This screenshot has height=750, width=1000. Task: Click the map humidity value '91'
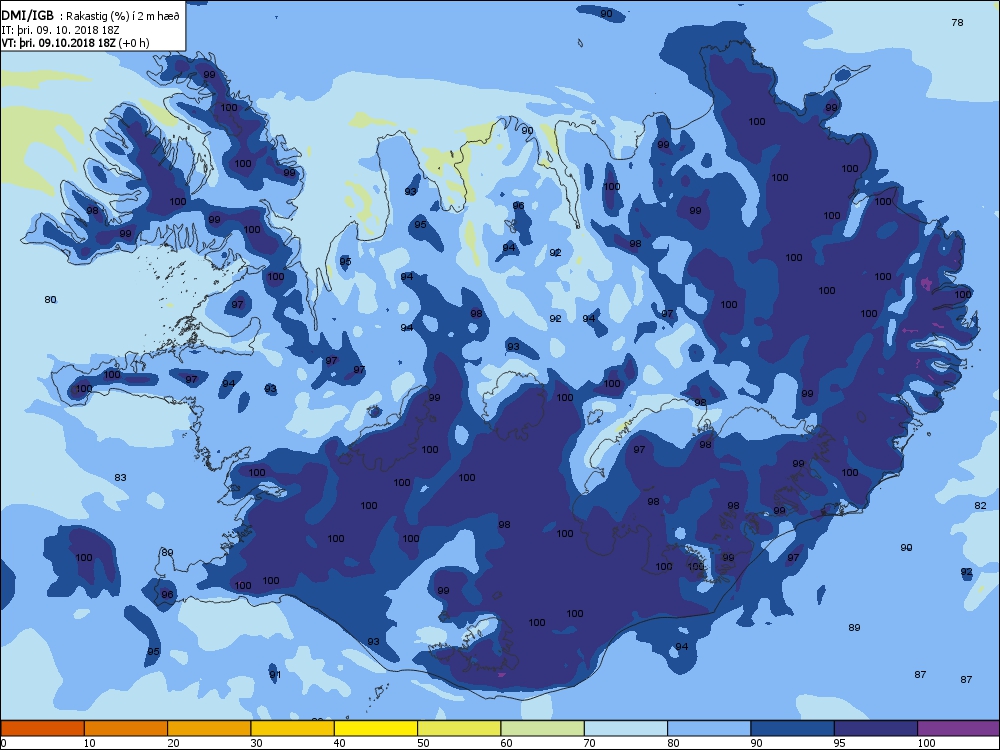[x=275, y=675]
